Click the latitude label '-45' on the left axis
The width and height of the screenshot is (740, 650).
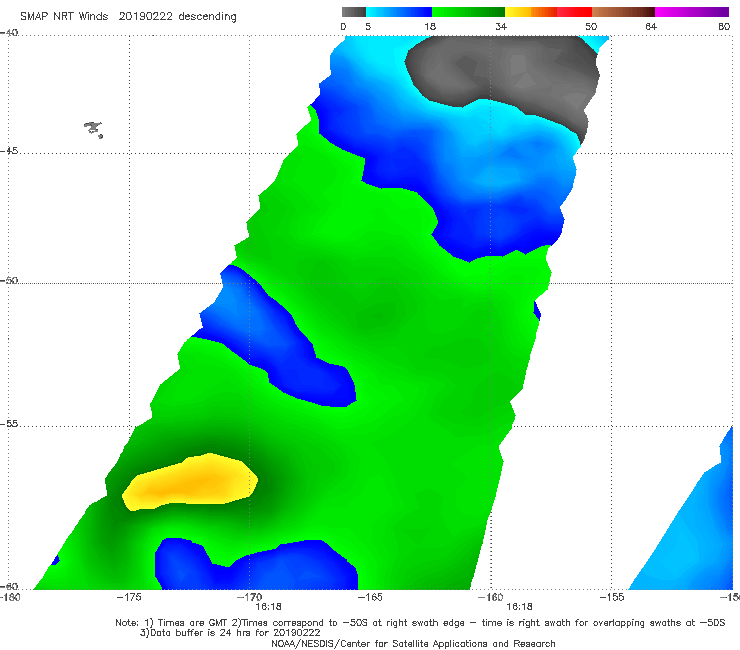[9, 151]
